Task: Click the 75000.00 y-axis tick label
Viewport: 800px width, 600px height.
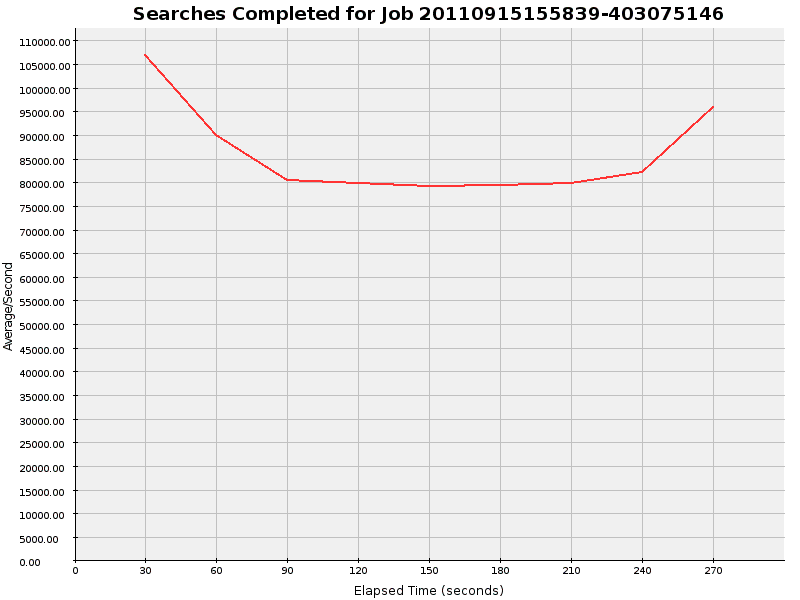Action: click(44, 208)
